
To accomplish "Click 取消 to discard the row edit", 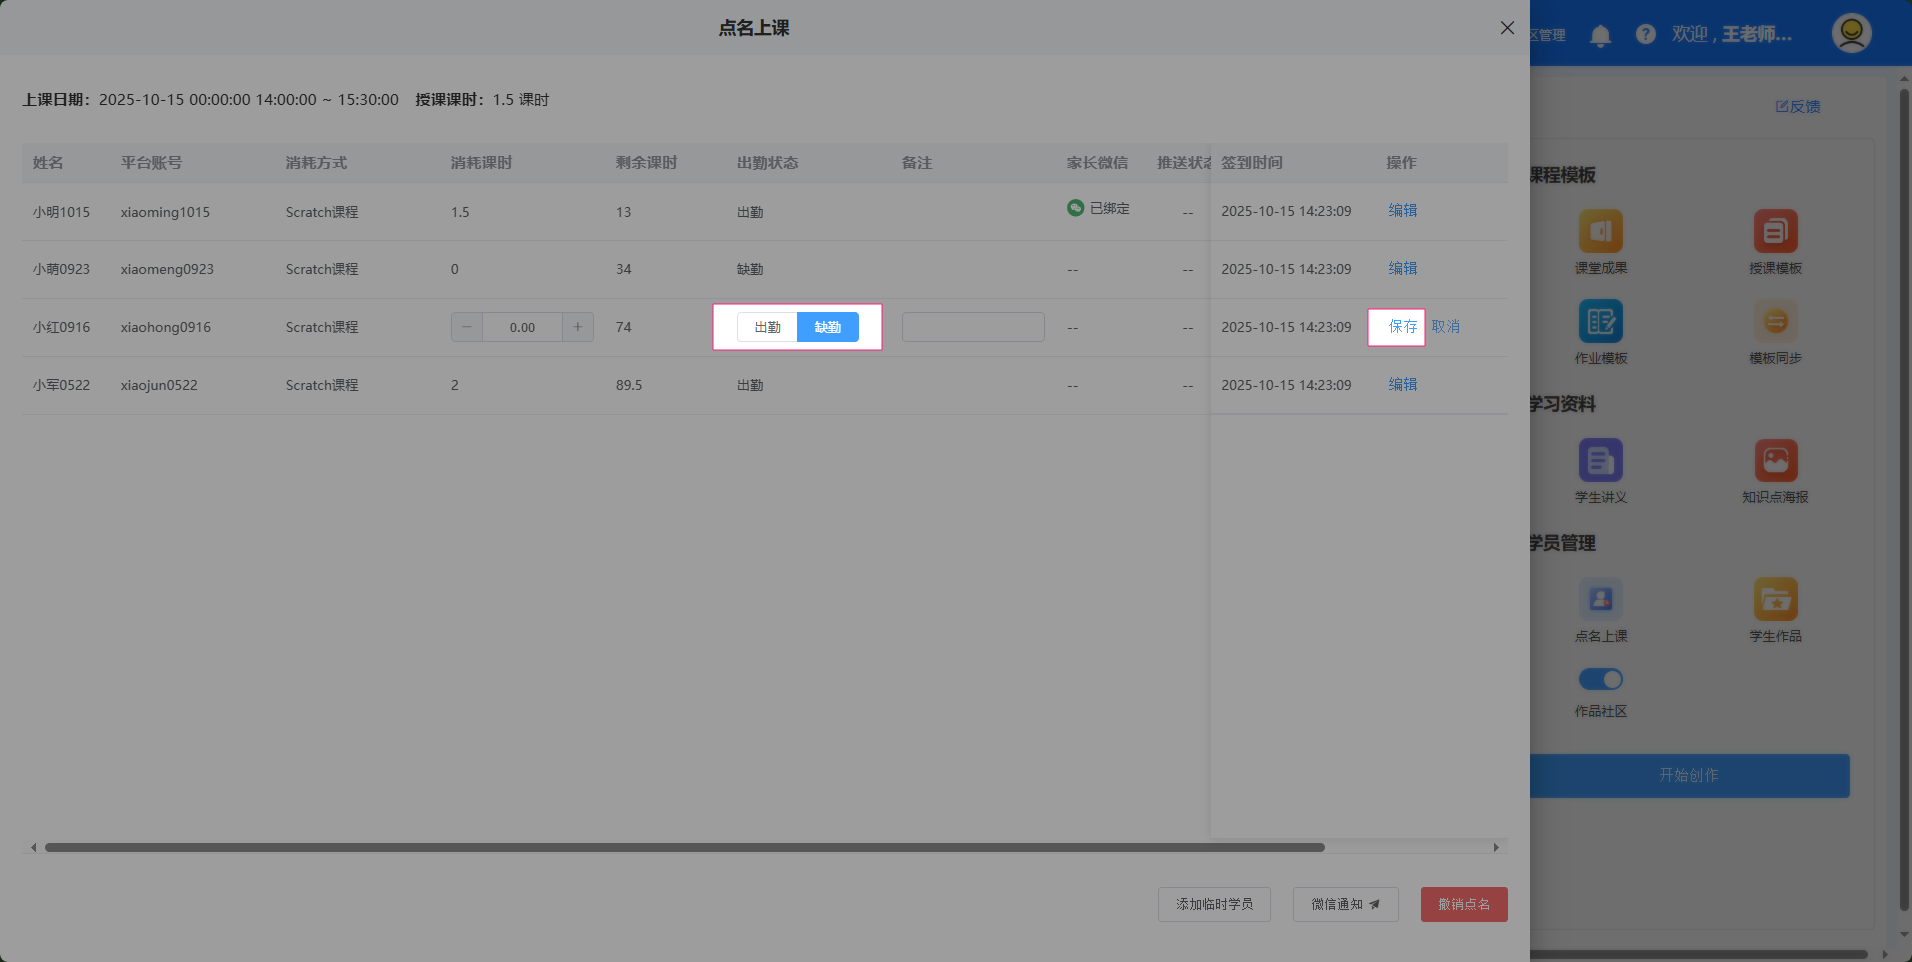I will click(1445, 327).
